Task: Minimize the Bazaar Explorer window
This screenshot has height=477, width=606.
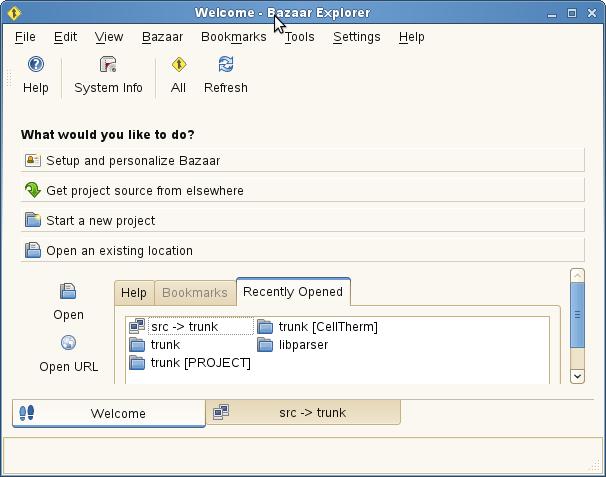Action: tap(552, 14)
